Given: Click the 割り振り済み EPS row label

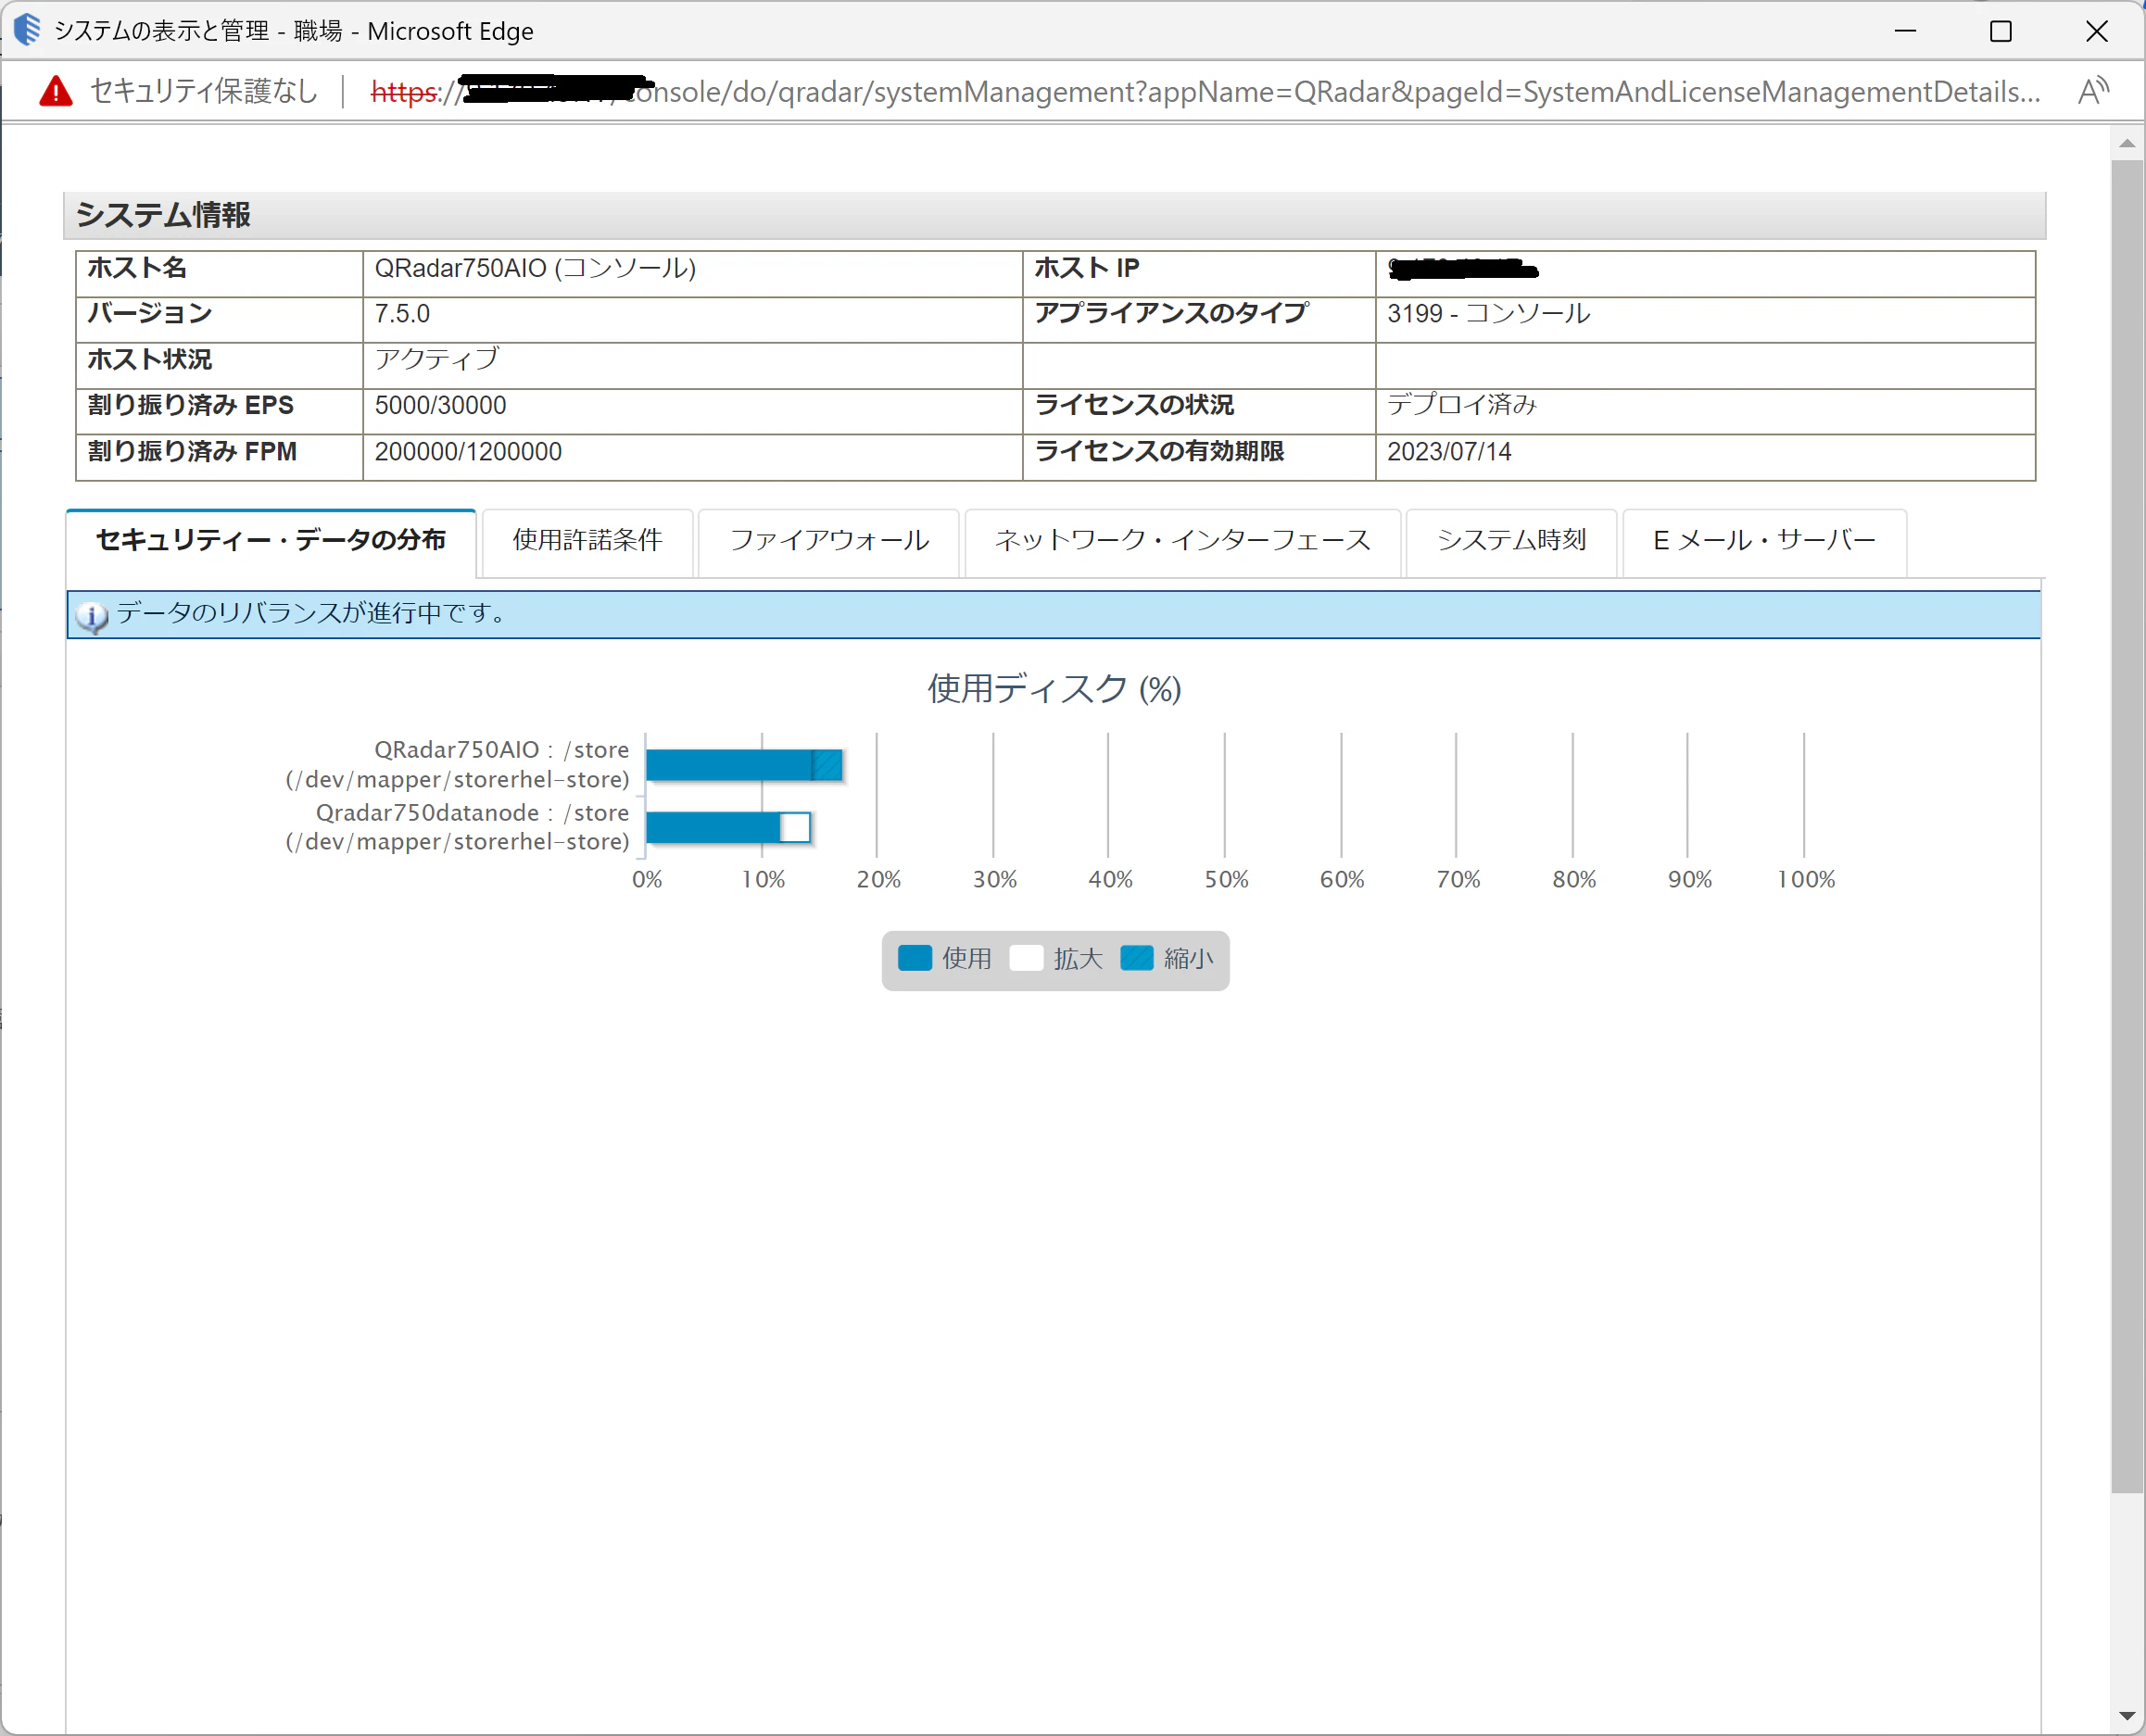Looking at the screenshot, I should (191, 406).
